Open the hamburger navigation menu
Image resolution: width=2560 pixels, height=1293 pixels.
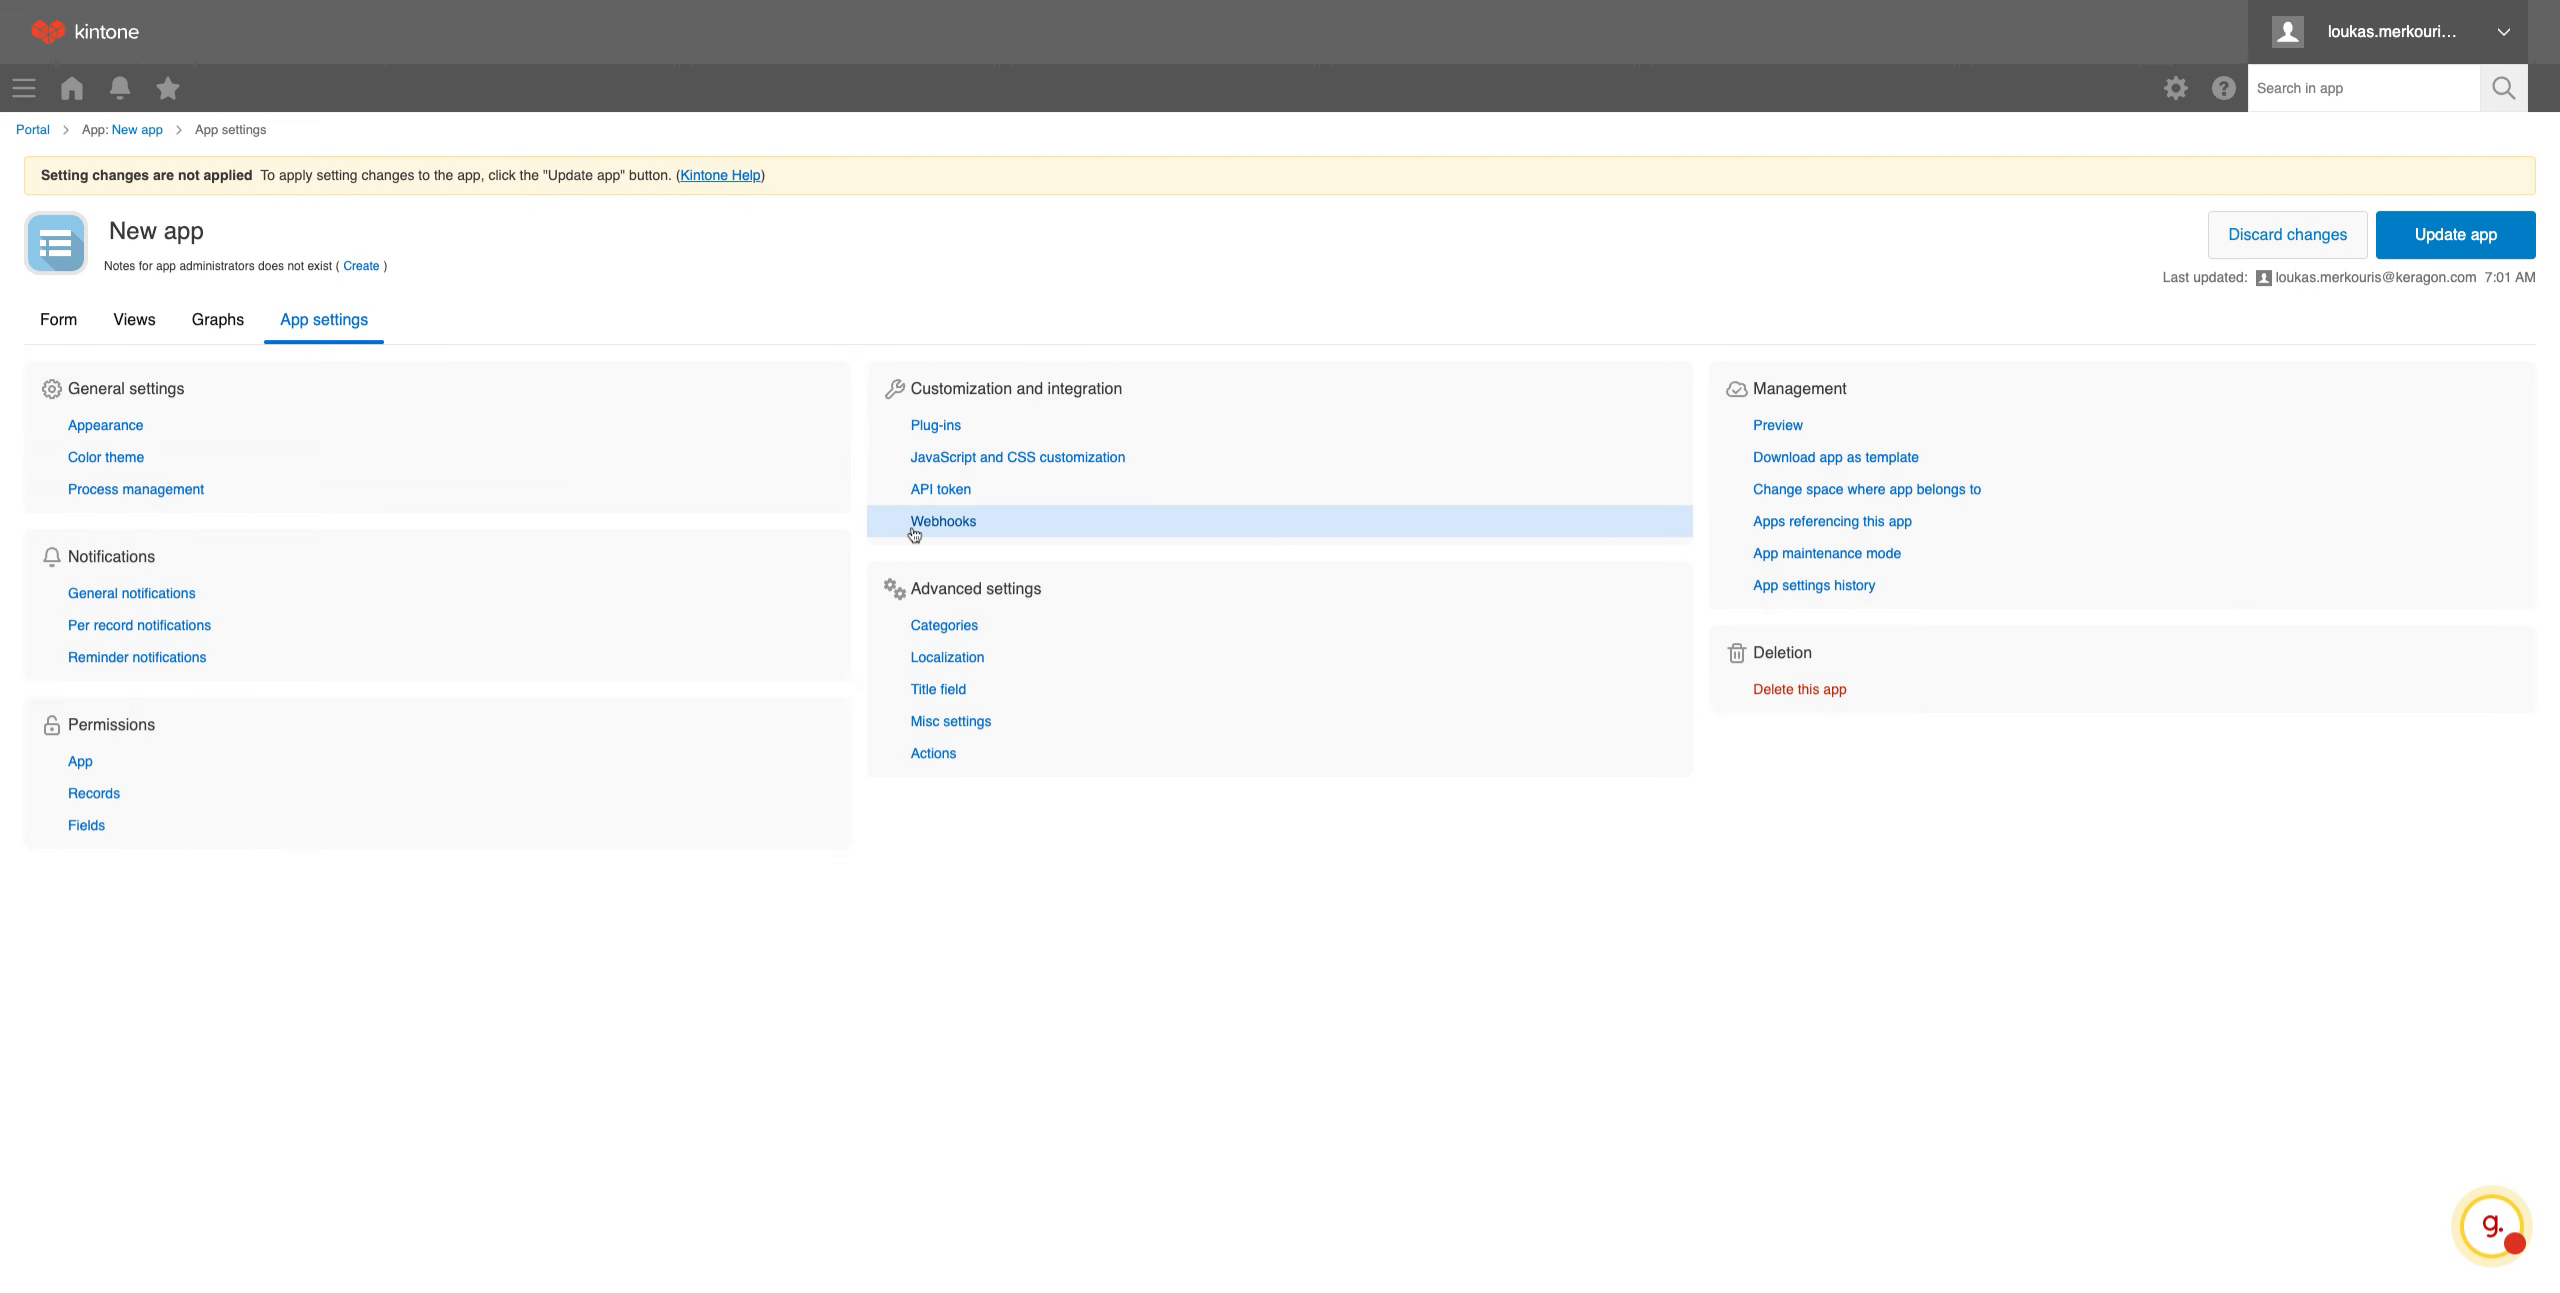pos(24,88)
